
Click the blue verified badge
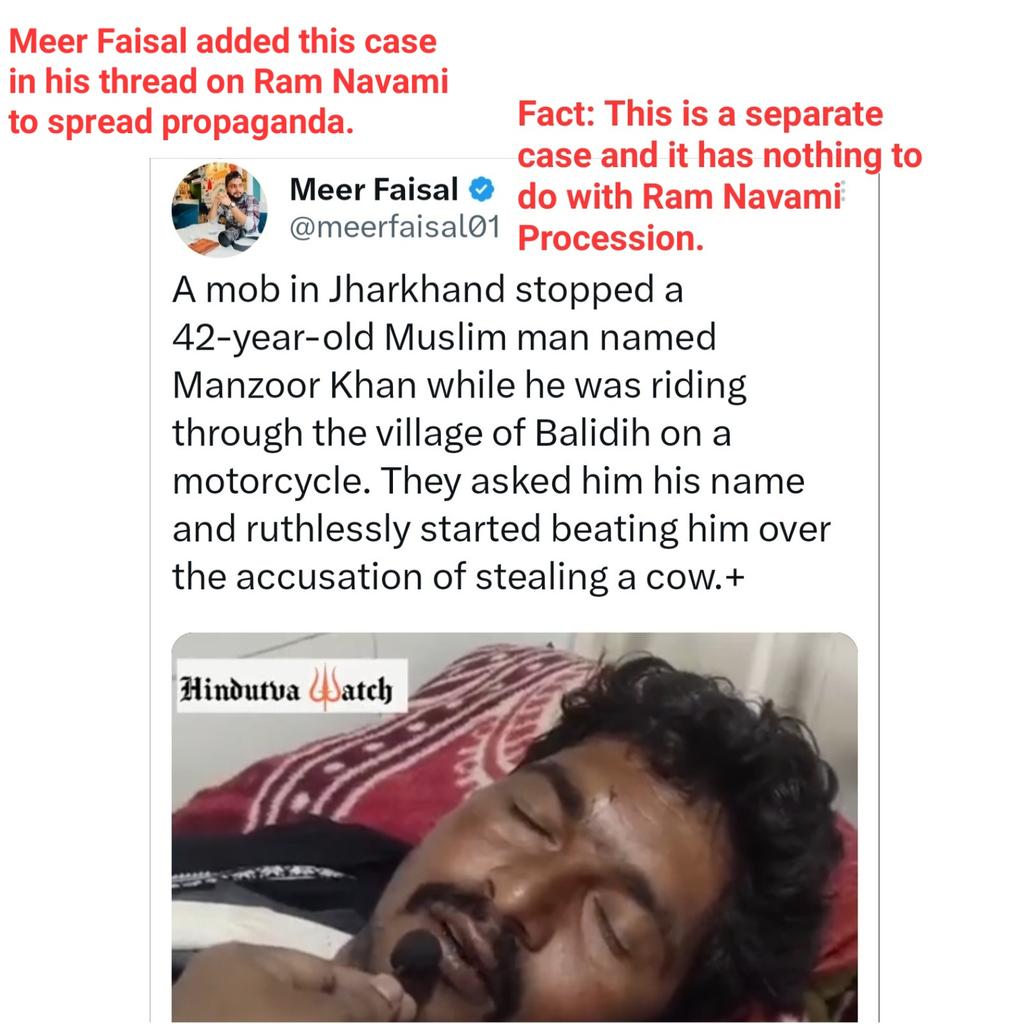click(481, 189)
